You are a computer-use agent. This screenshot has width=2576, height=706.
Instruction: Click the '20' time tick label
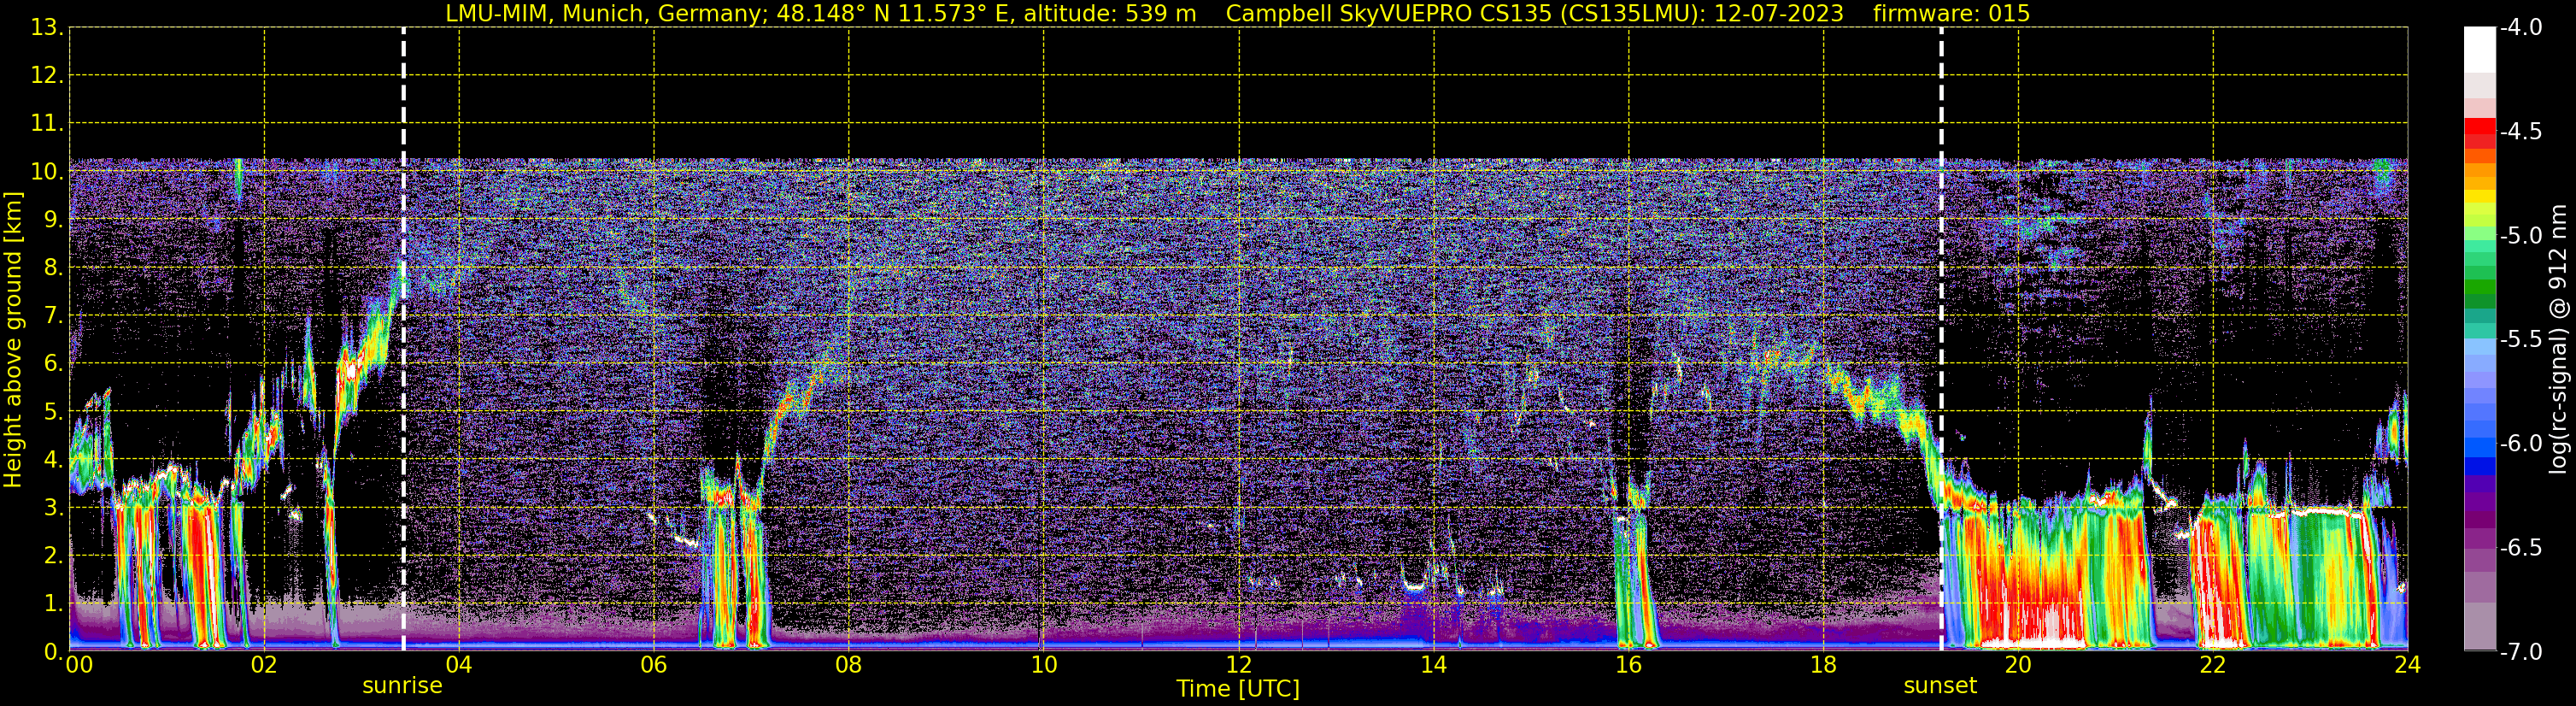(2018, 665)
